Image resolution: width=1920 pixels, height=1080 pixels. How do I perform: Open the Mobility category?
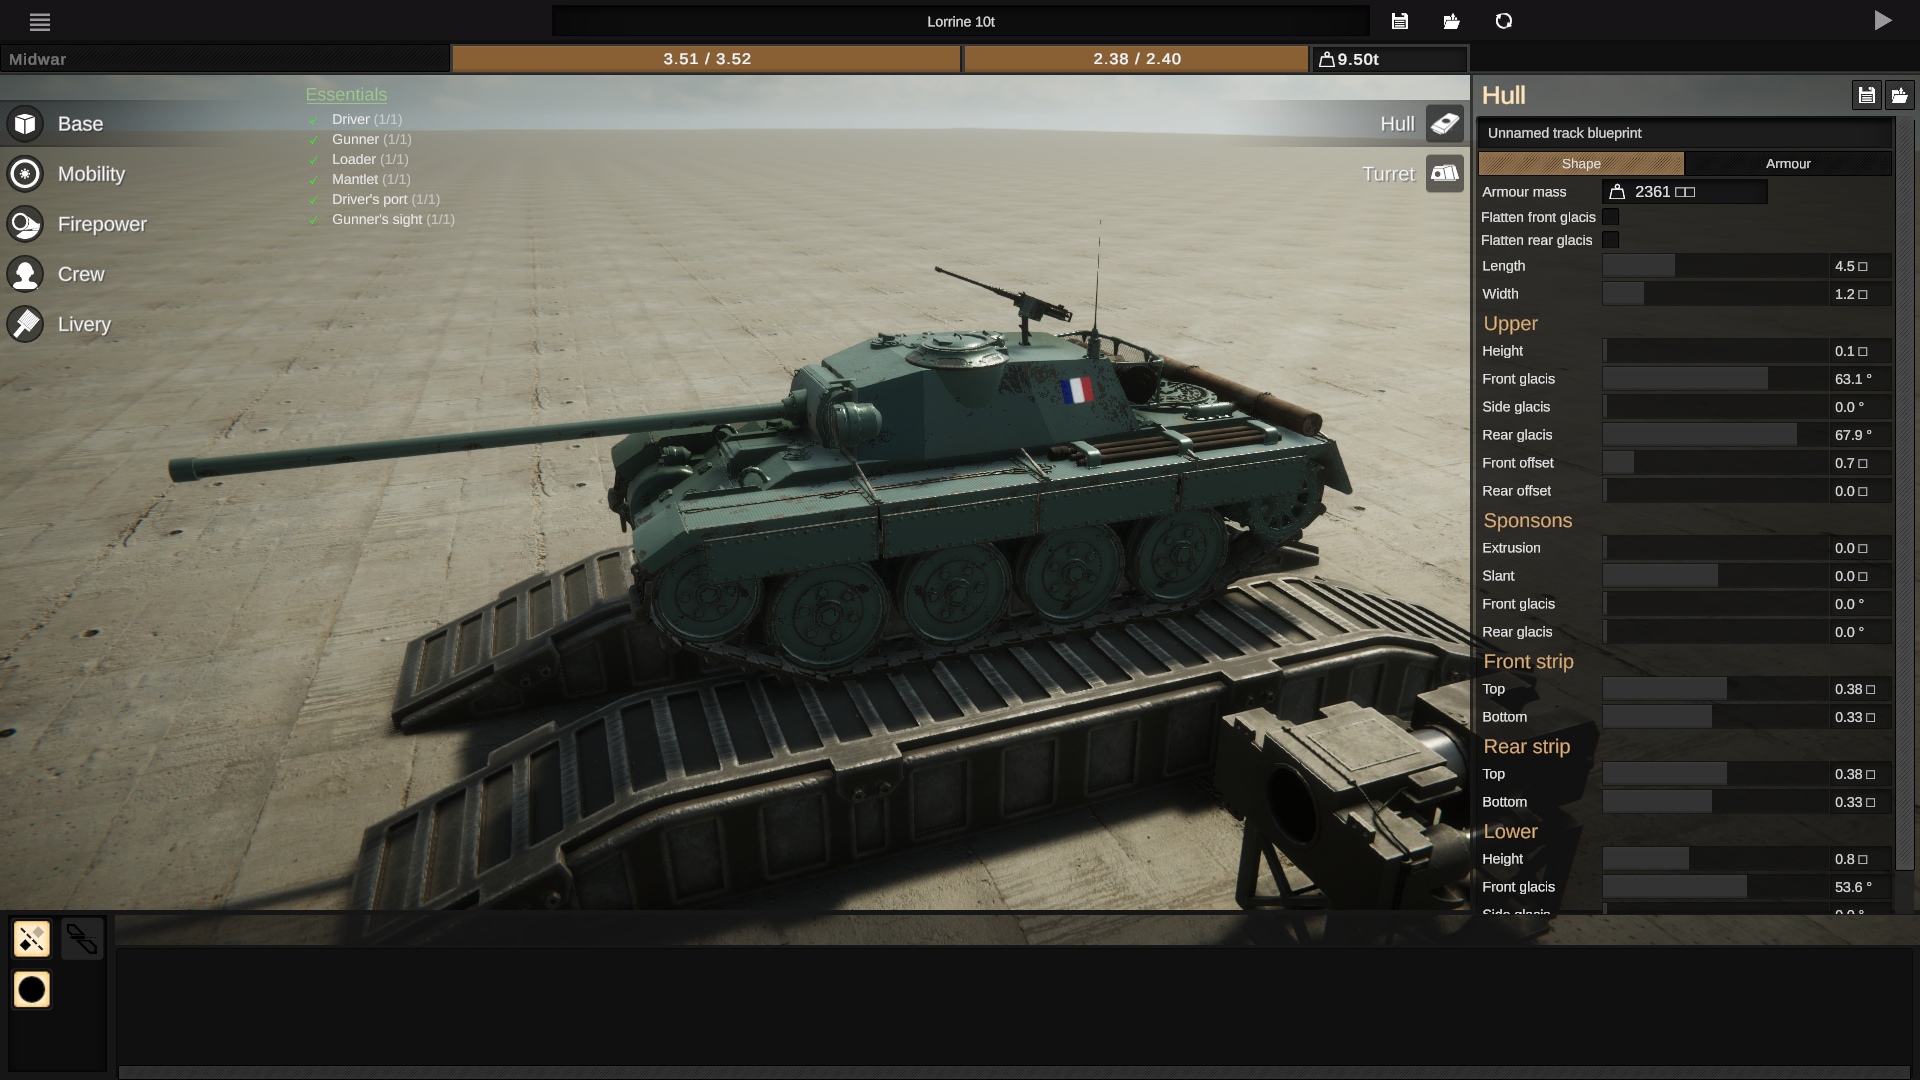90,174
